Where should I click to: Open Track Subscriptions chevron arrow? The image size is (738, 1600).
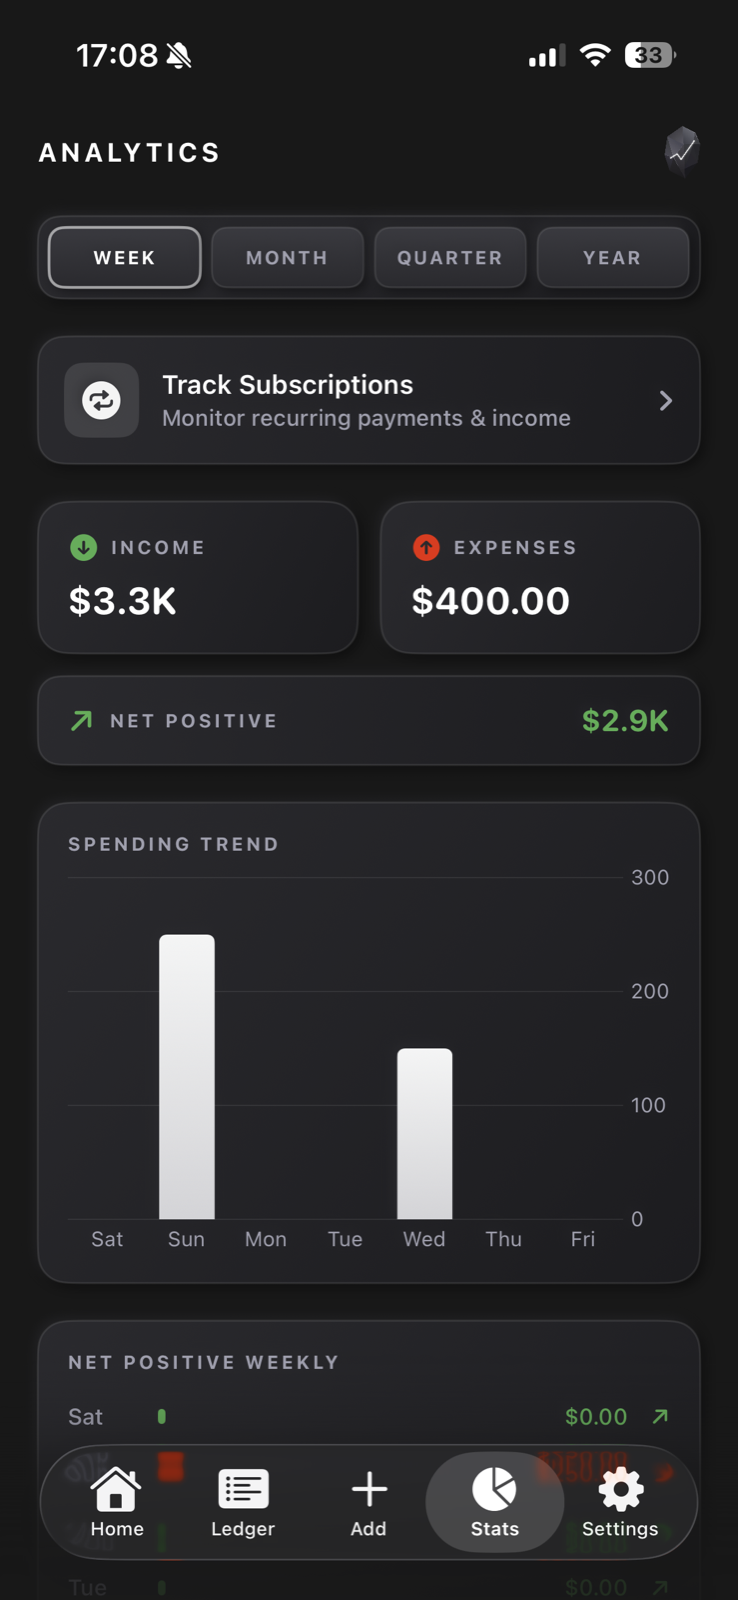coord(666,401)
